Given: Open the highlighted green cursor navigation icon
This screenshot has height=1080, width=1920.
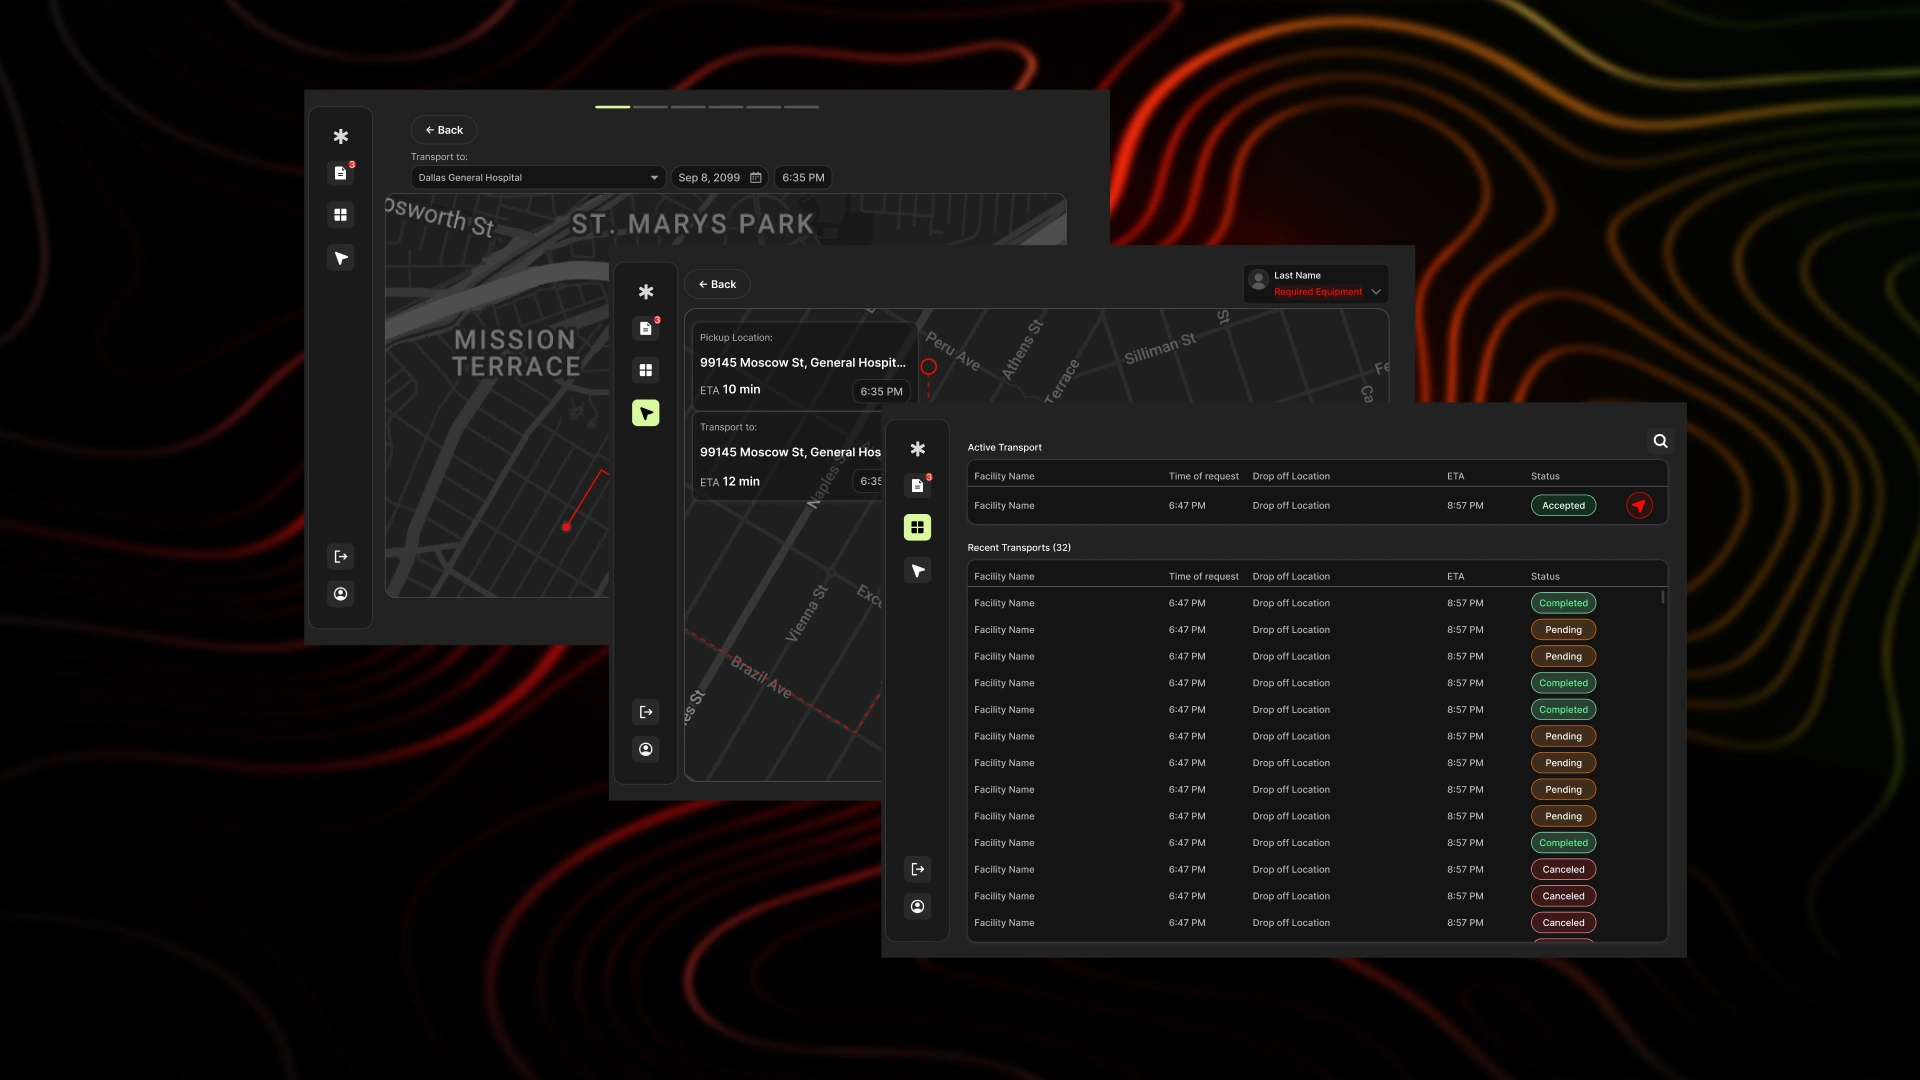Looking at the screenshot, I should pos(645,413).
